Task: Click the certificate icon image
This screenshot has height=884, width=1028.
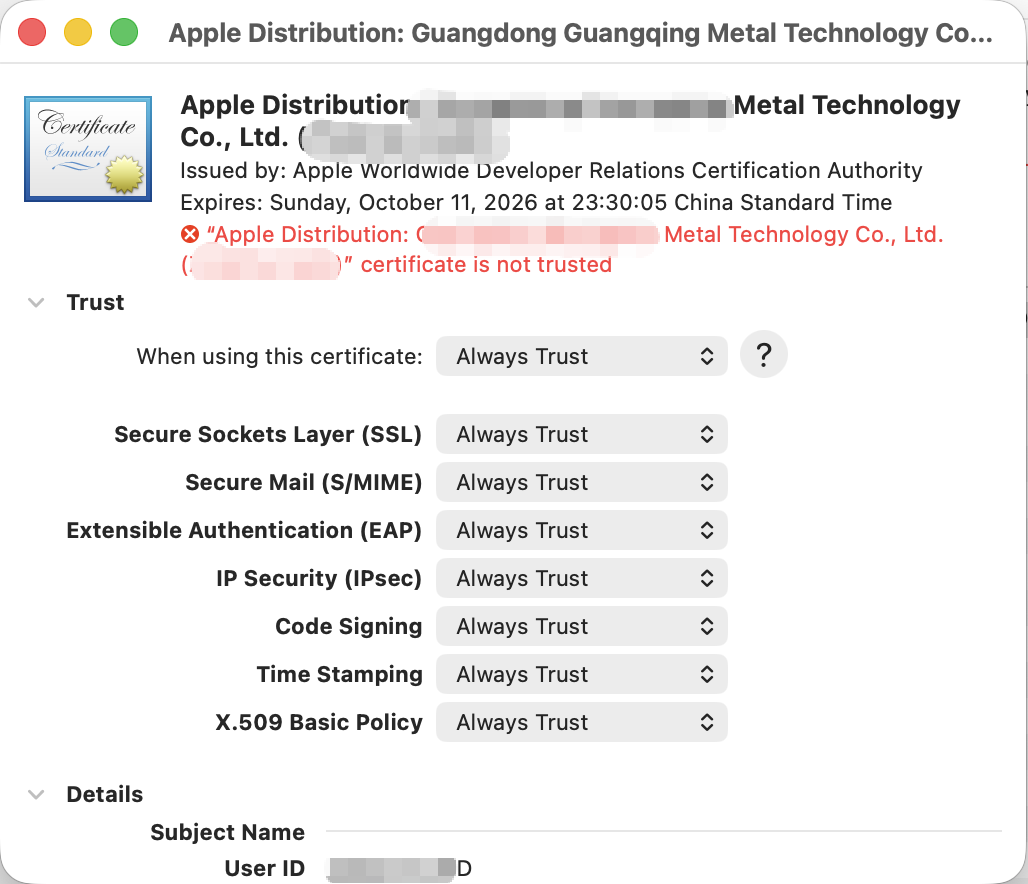Action: (x=88, y=149)
